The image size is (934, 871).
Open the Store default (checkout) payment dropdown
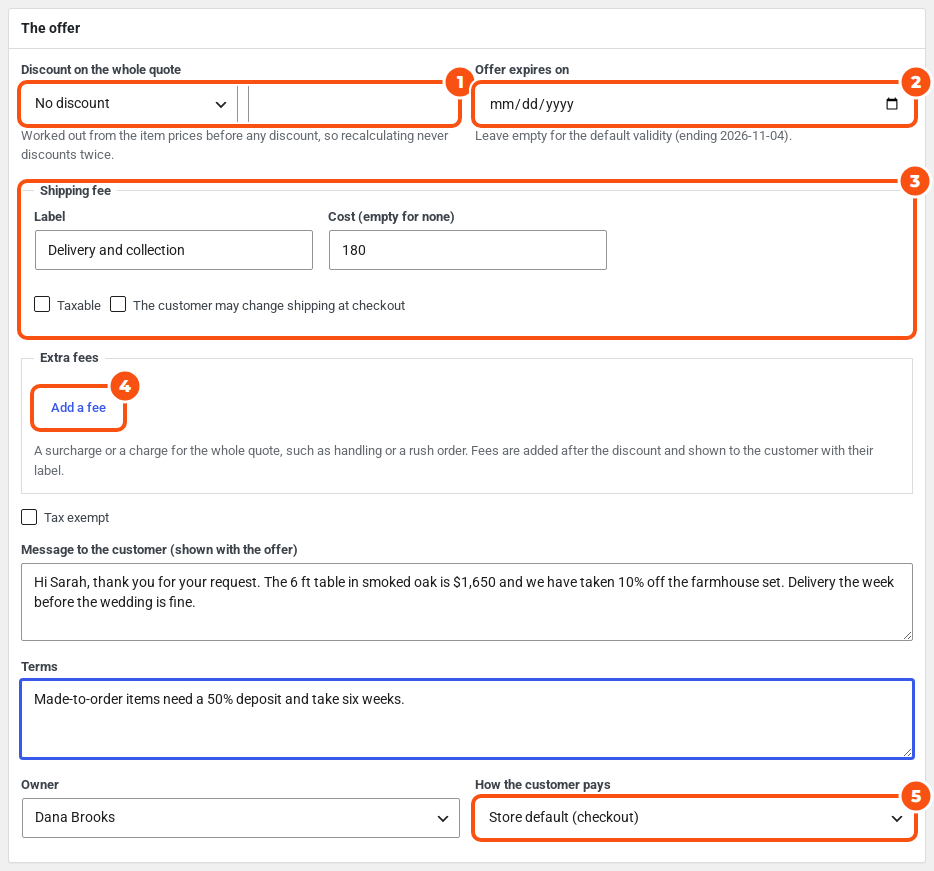coord(694,817)
